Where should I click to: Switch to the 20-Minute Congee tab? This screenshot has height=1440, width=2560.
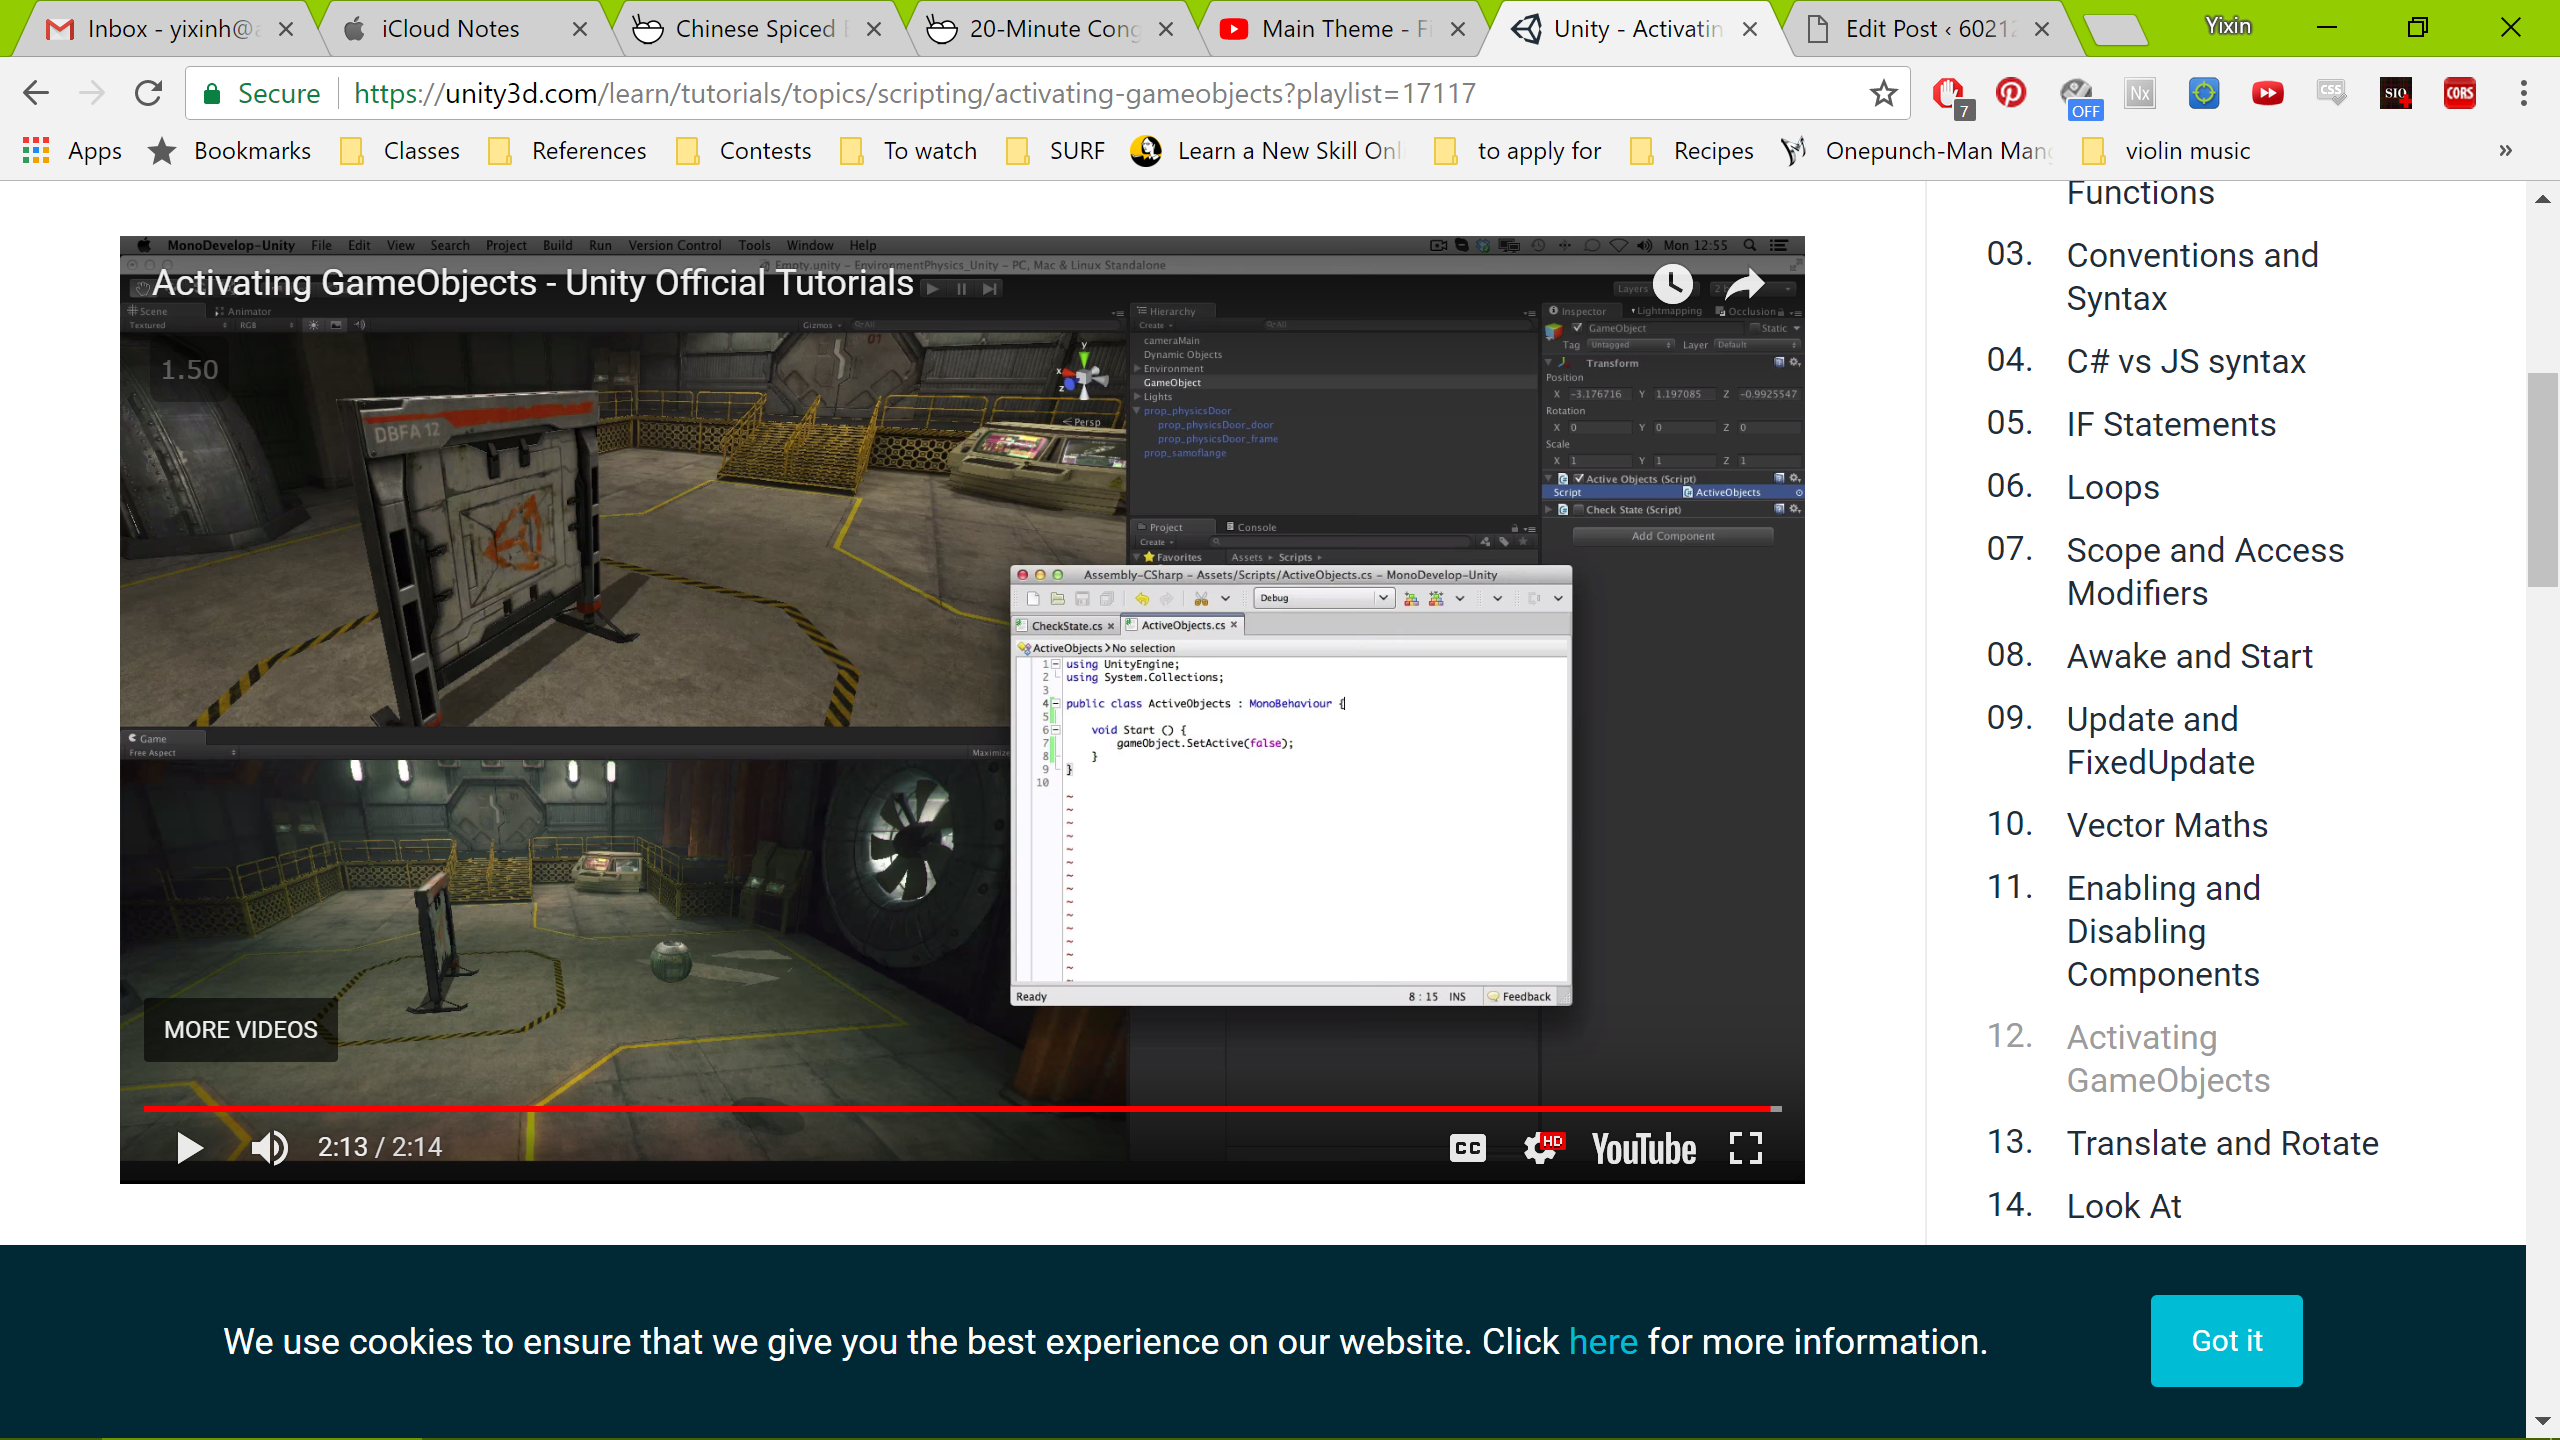(x=1050, y=29)
